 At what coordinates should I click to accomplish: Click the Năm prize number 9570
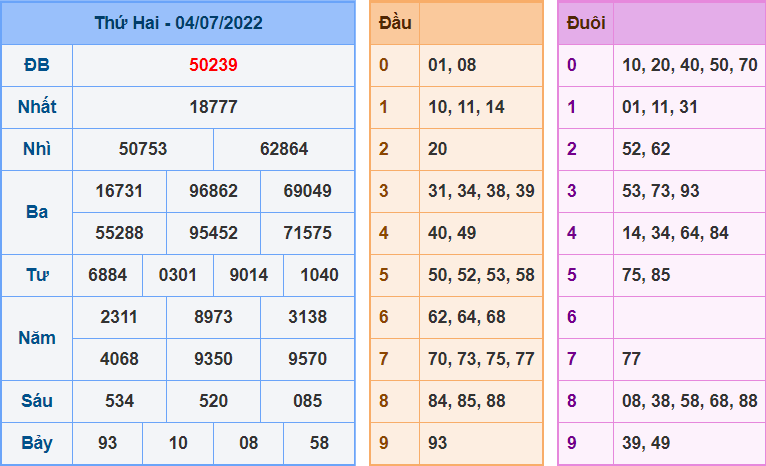pyautogui.click(x=308, y=359)
